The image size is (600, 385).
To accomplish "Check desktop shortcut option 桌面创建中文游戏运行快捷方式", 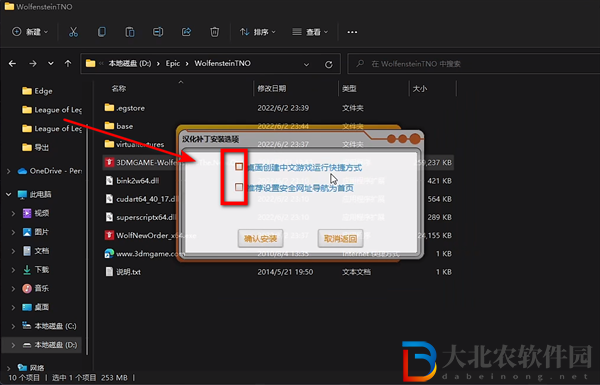I will pyautogui.click(x=239, y=167).
